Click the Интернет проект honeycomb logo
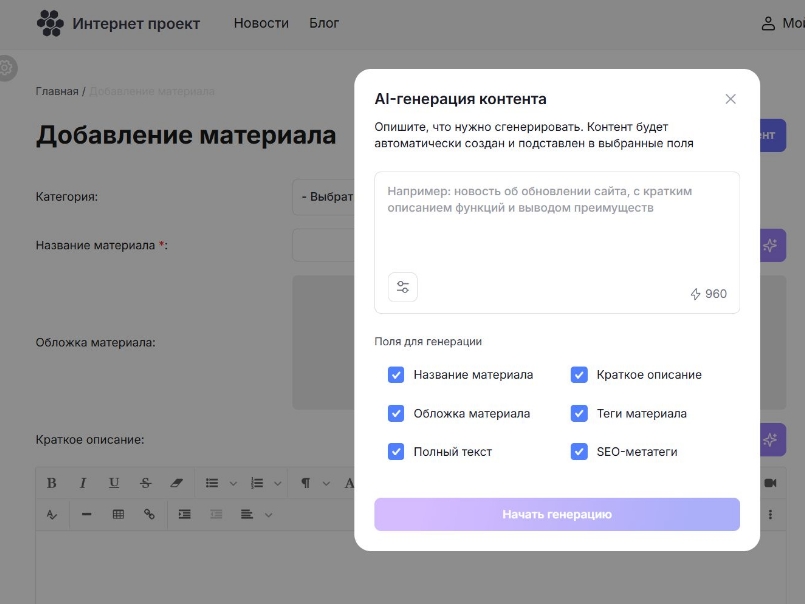This screenshot has width=805, height=604. pyautogui.click(x=50, y=24)
